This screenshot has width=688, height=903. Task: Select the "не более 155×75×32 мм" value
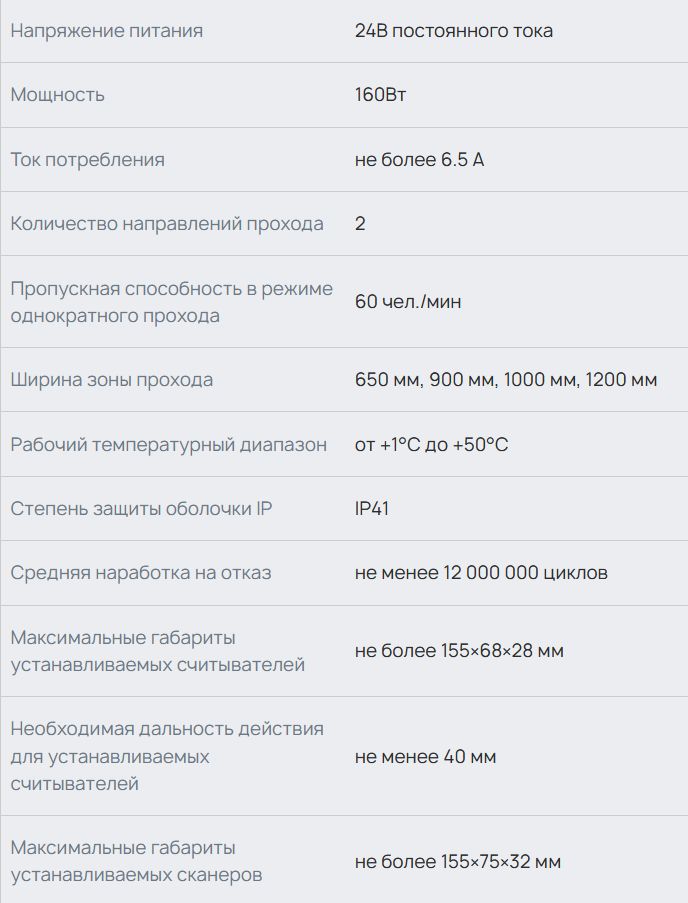tap(457, 862)
